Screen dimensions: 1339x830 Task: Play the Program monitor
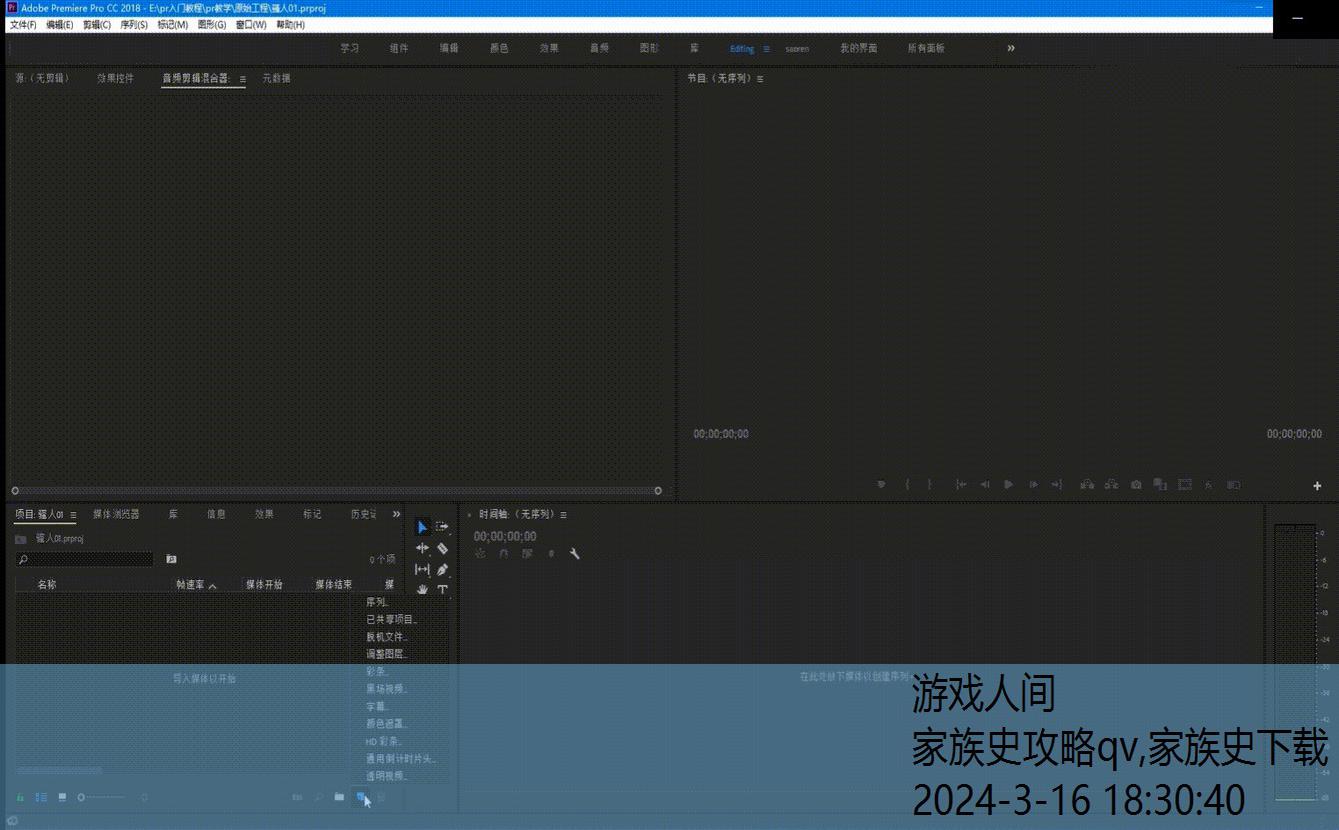coord(1009,484)
